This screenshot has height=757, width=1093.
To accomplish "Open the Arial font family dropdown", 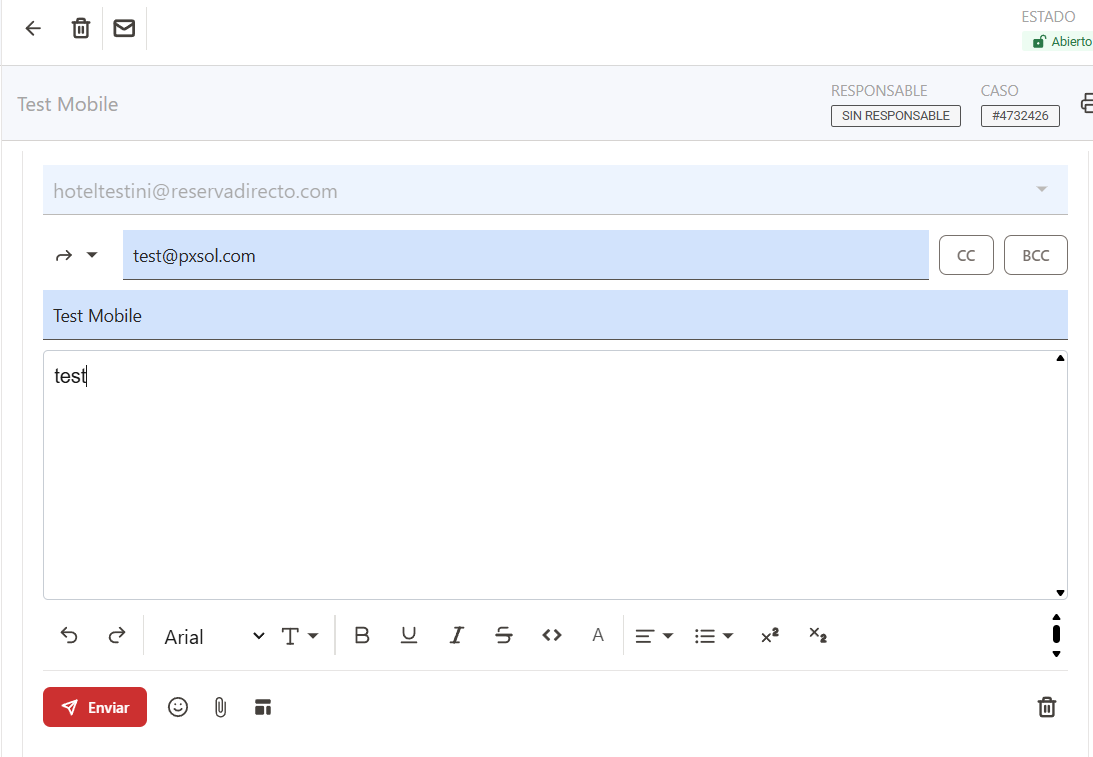I will click(x=214, y=636).
